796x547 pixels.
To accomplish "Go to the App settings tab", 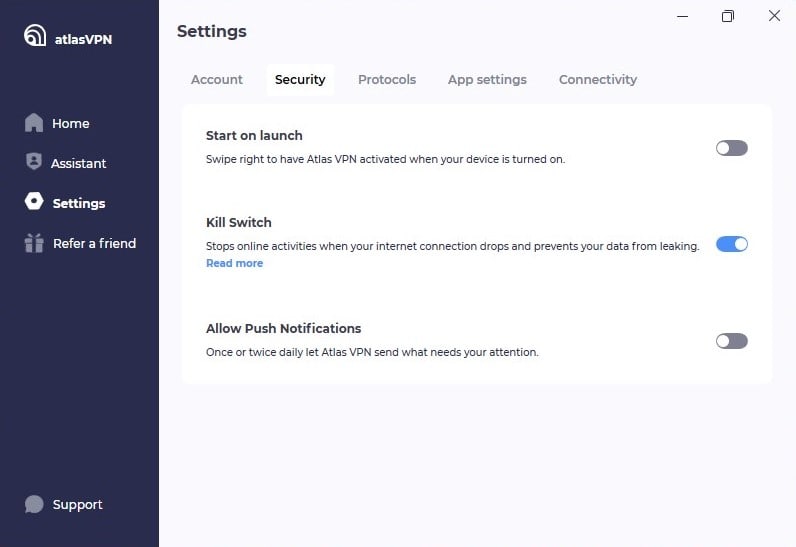I will point(487,80).
